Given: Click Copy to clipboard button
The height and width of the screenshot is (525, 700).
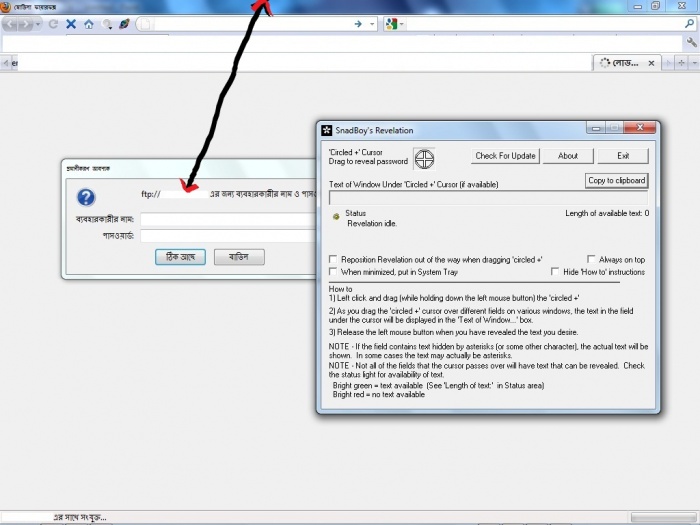Looking at the screenshot, I should 617,180.
